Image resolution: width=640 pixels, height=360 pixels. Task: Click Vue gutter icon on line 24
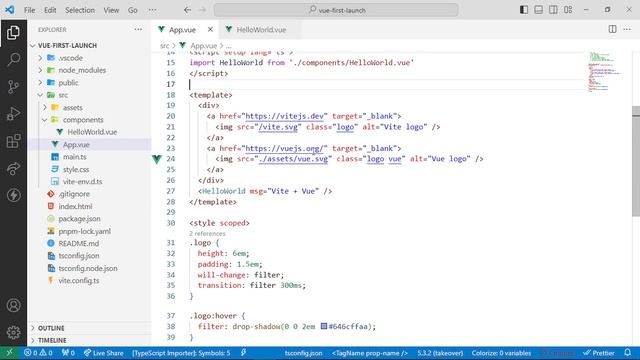point(157,159)
